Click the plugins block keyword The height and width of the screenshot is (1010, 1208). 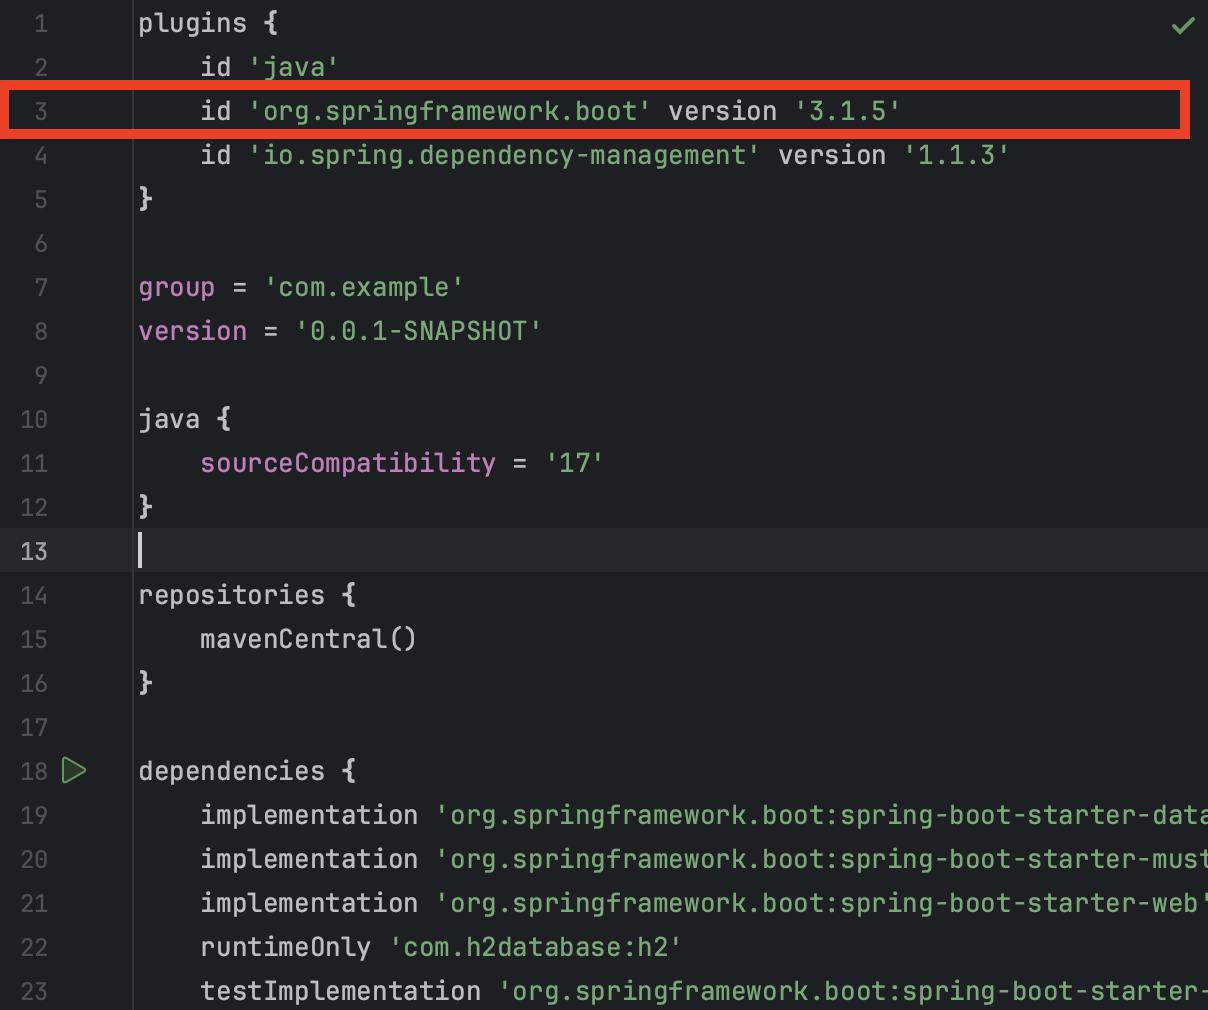point(192,23)
